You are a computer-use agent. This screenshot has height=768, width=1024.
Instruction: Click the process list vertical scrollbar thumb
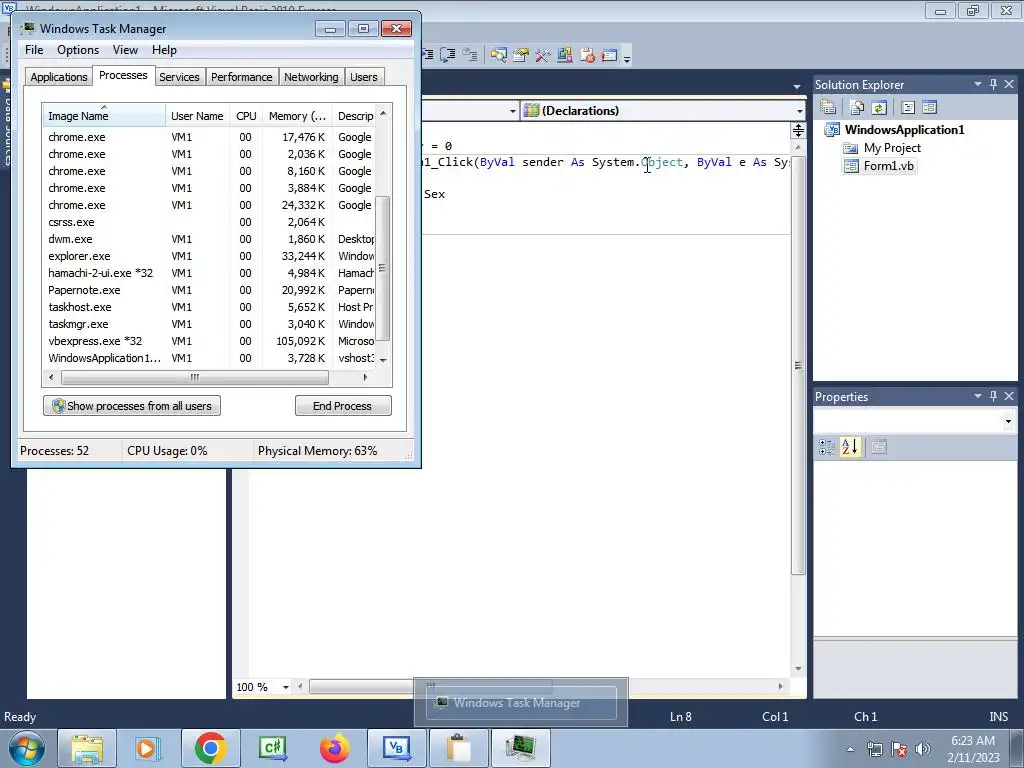point(383,268)
